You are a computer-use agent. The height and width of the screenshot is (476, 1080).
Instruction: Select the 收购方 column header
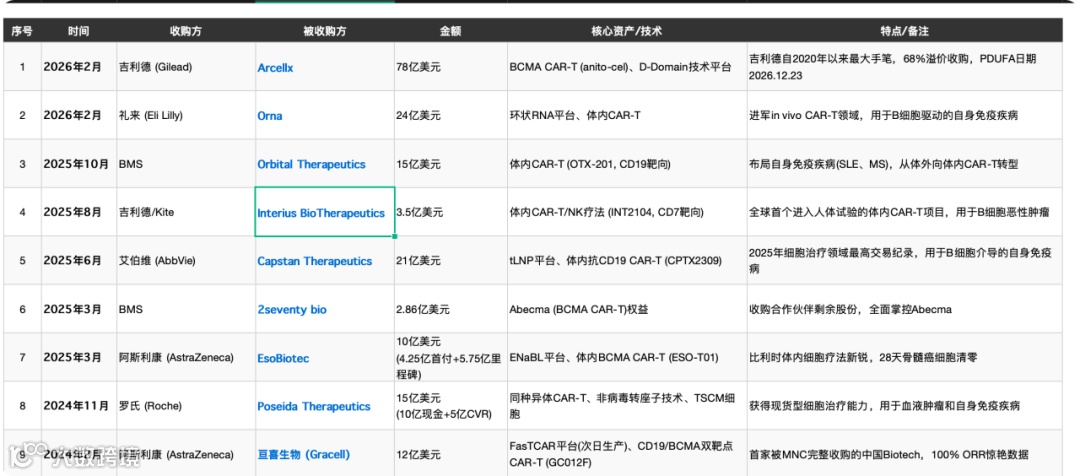pos(185,31)
